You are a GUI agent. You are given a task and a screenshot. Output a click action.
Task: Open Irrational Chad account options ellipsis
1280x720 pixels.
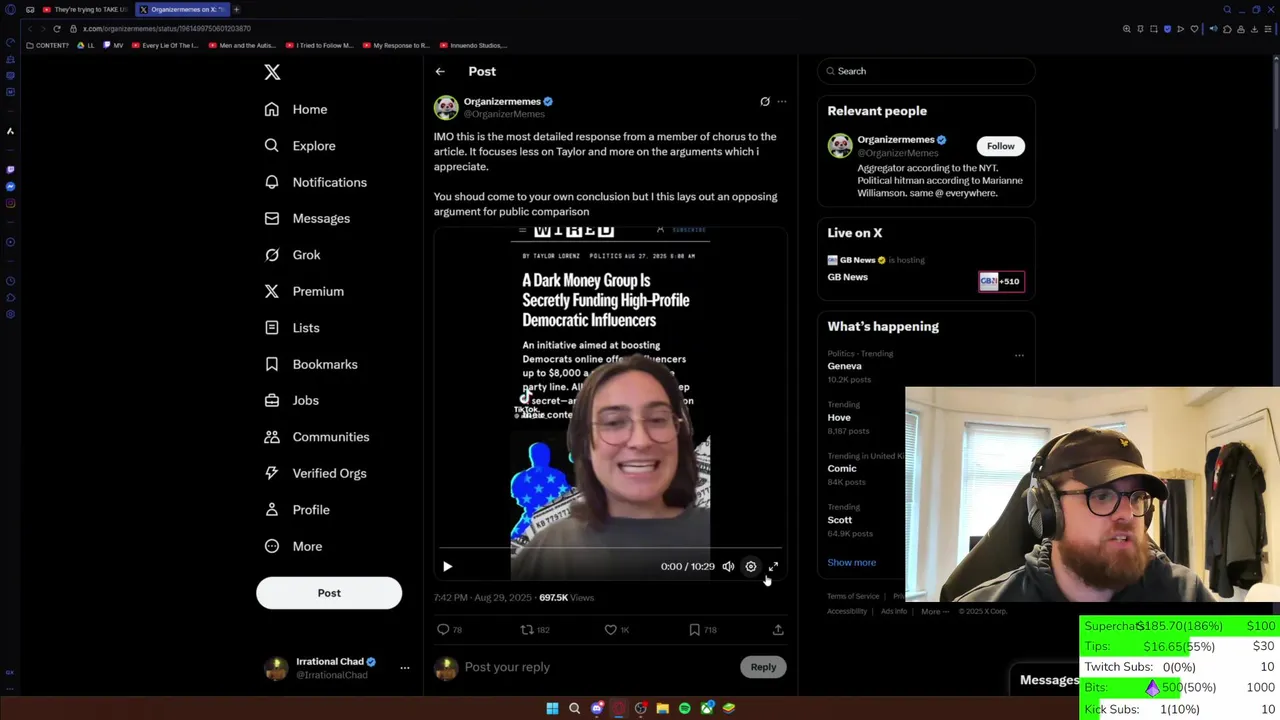(405, 668)
